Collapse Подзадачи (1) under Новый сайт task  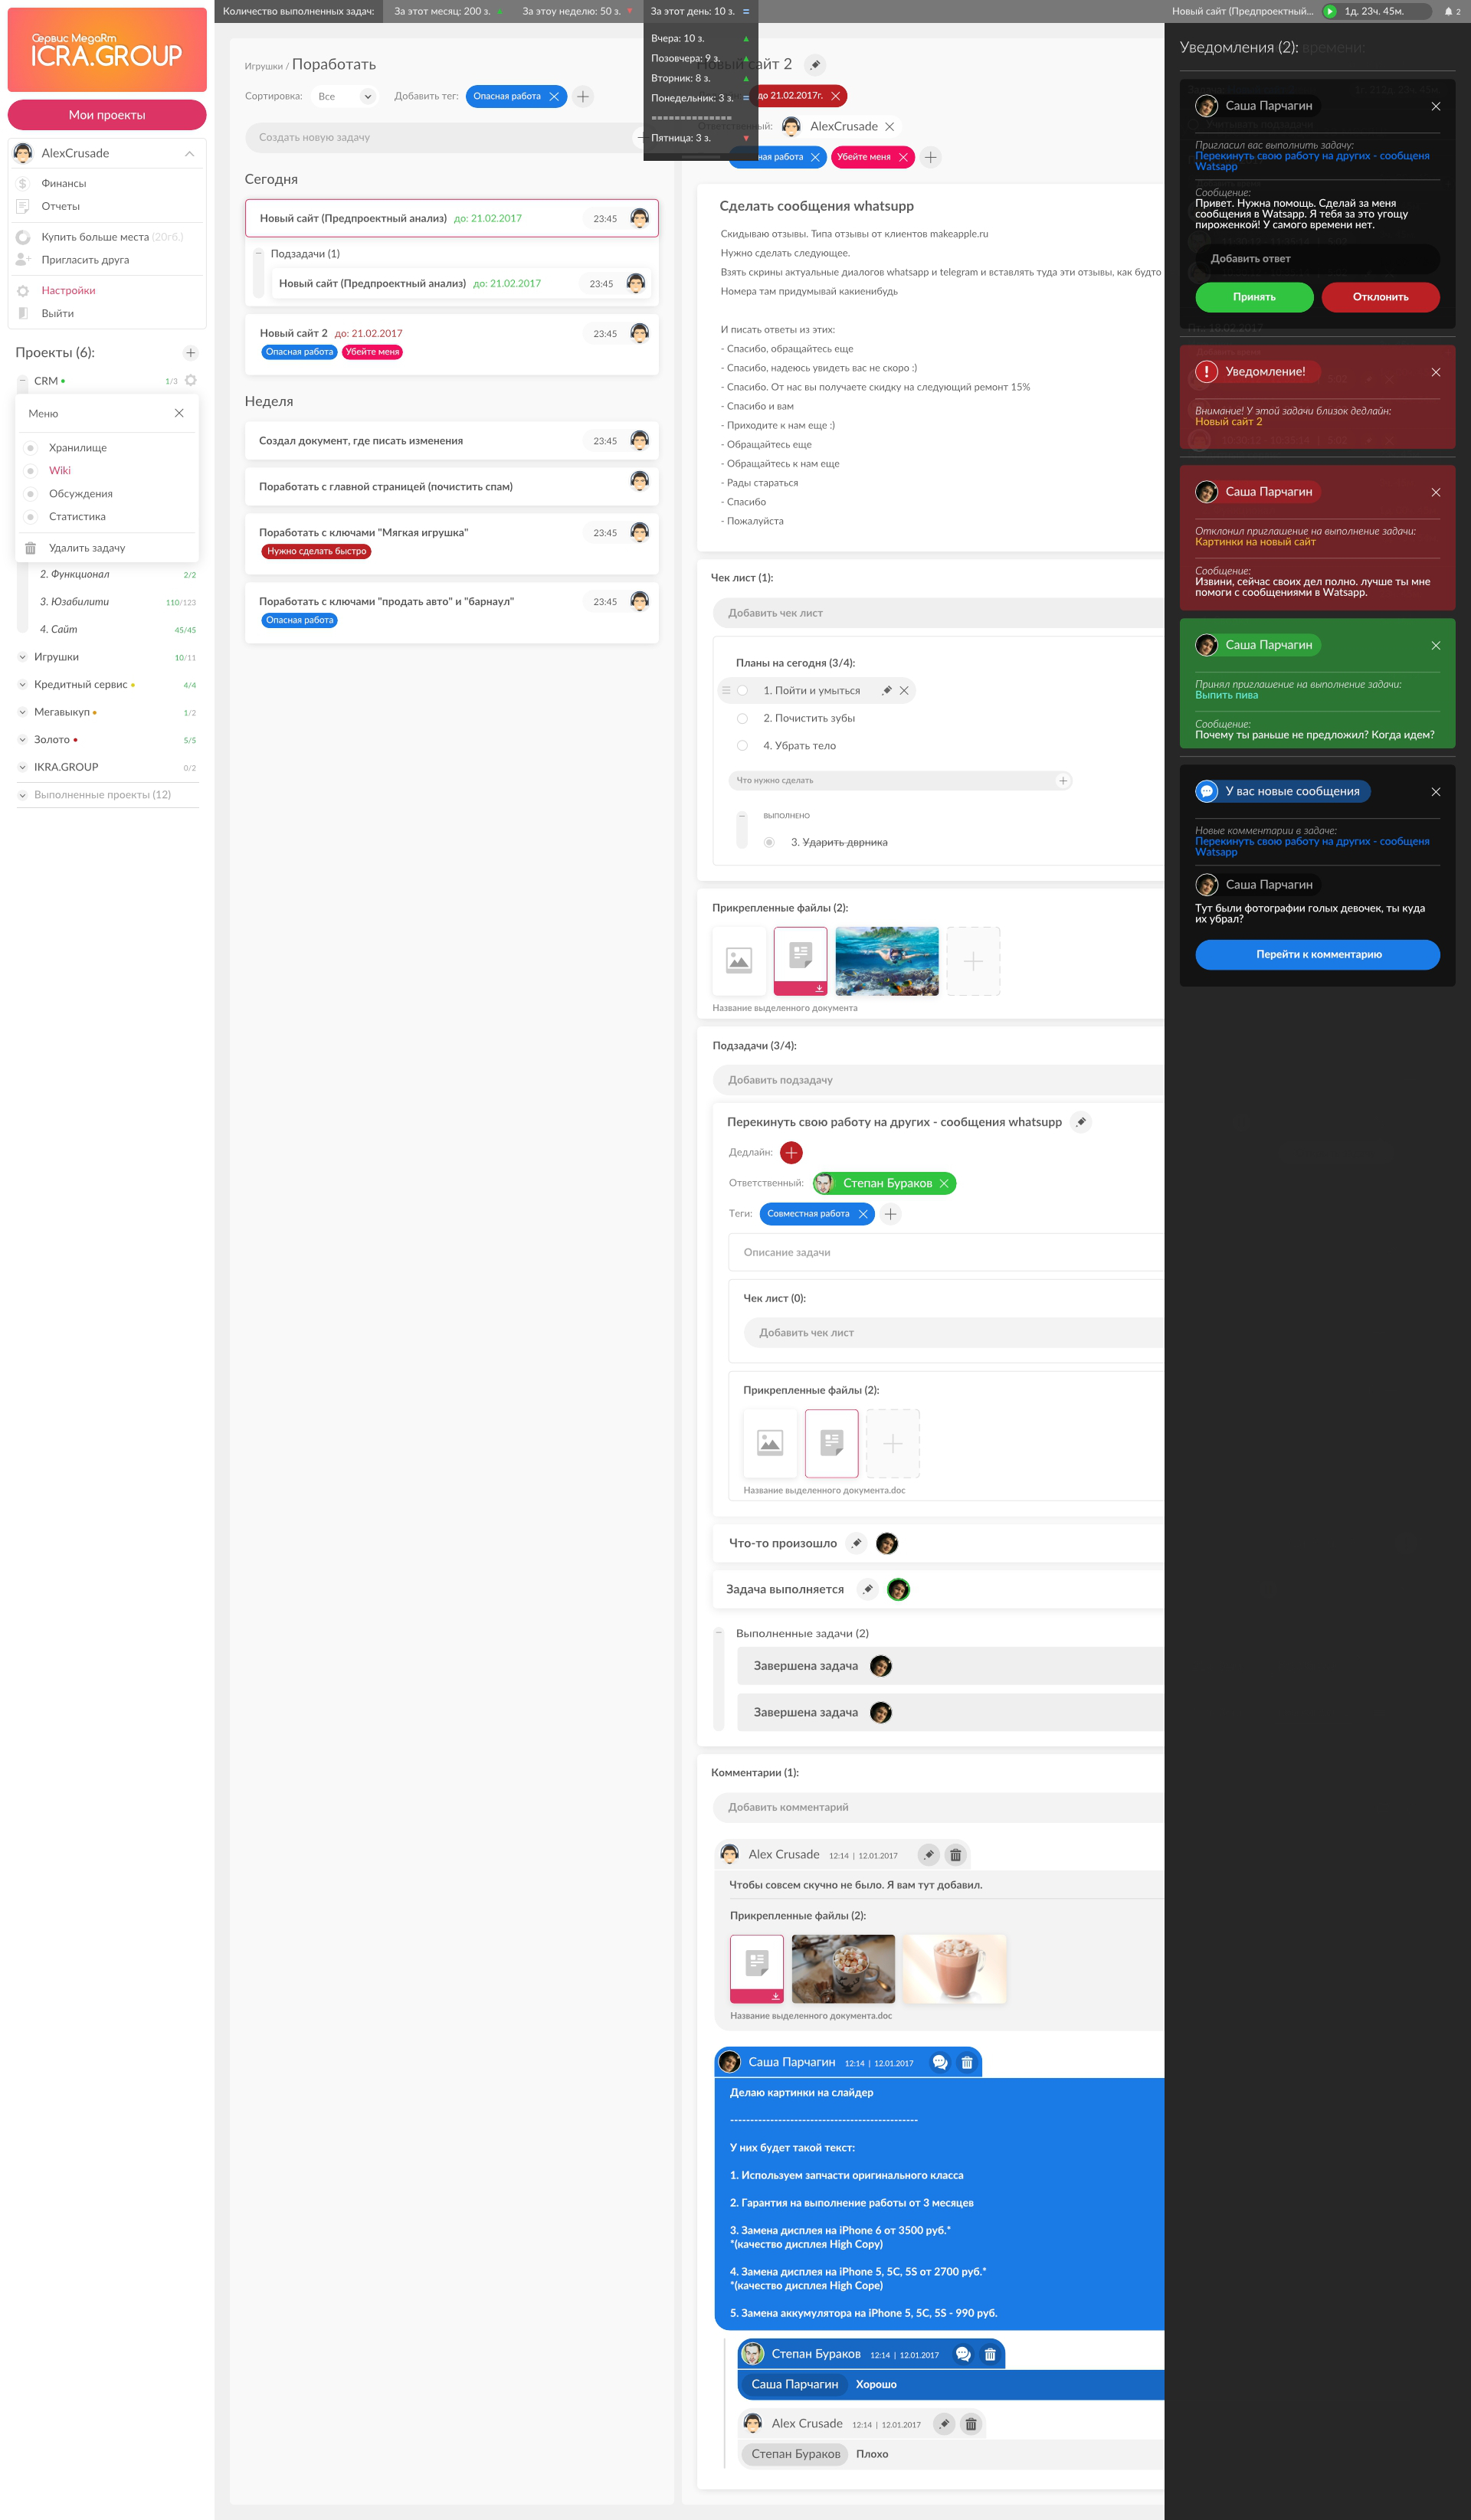259,253
